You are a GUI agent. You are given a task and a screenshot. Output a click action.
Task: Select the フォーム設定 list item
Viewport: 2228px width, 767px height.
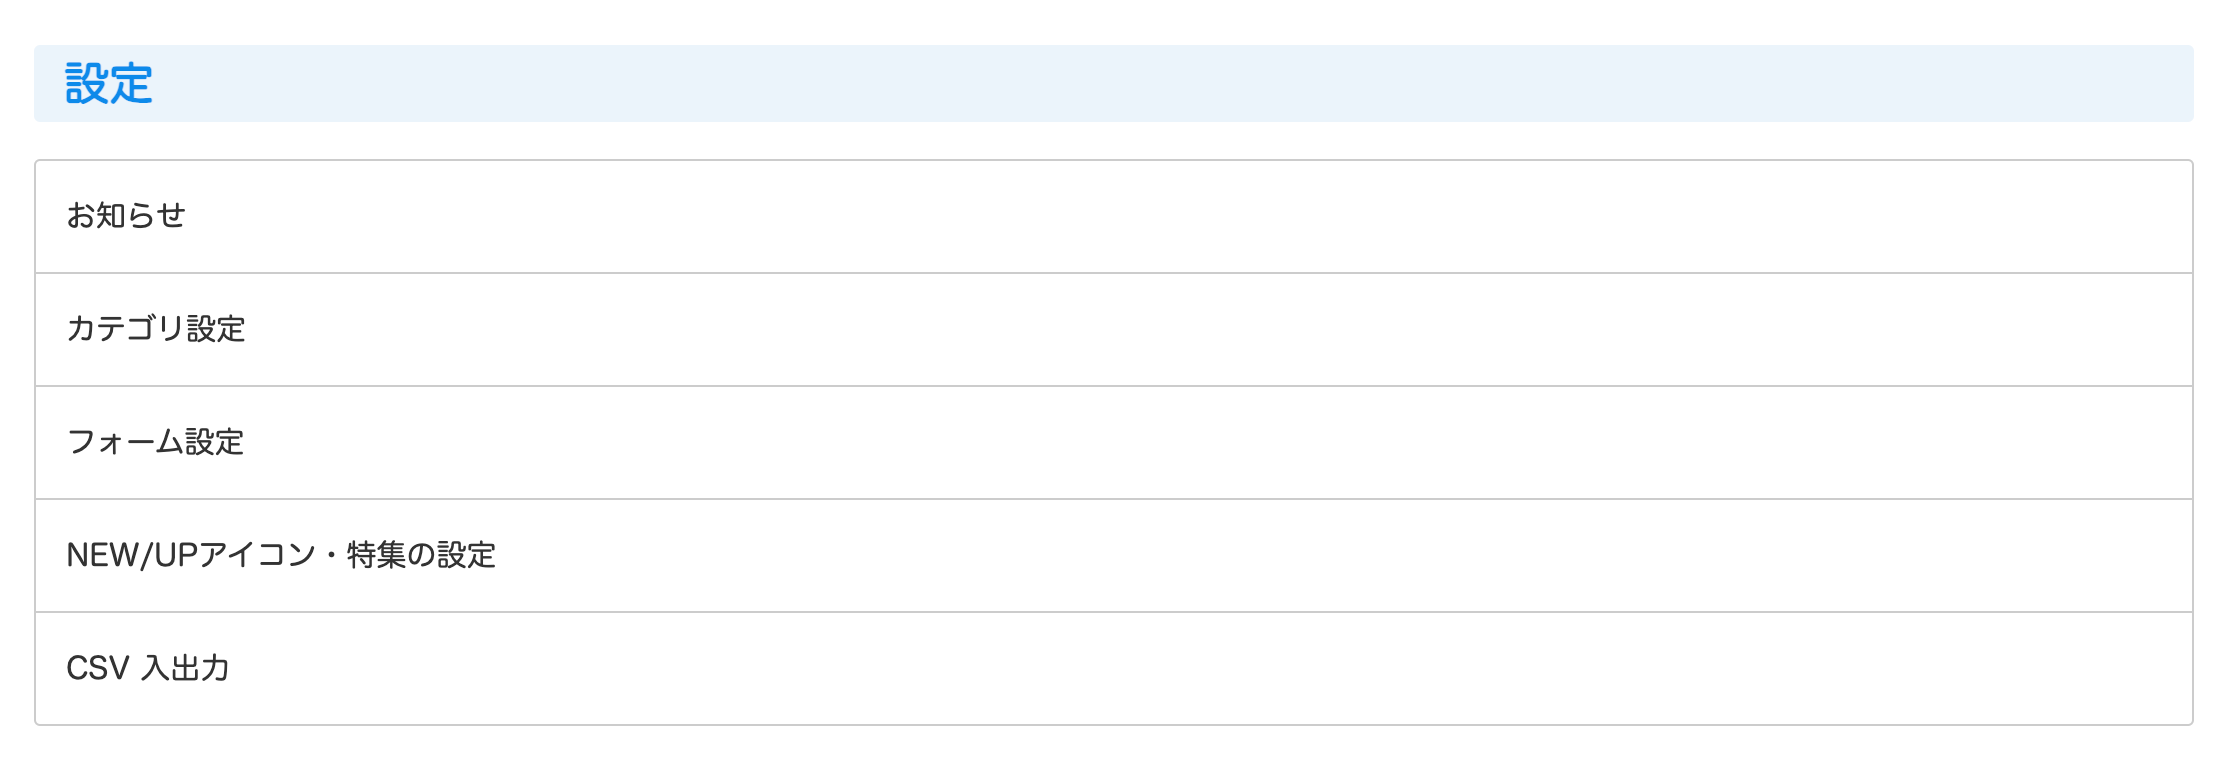coord(155,442)
